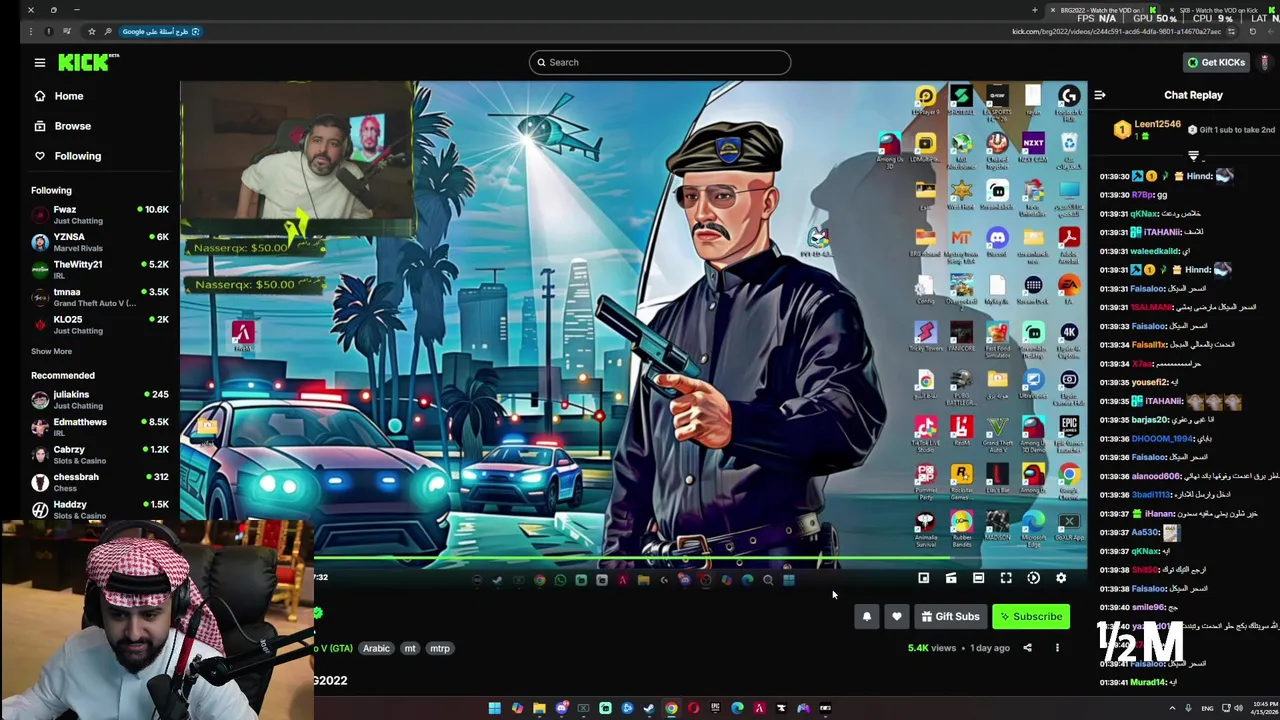Viewport: 1280px width, 720px height.
Task: Click the Home icon in sidebar
Action: (x=40, y=96)
